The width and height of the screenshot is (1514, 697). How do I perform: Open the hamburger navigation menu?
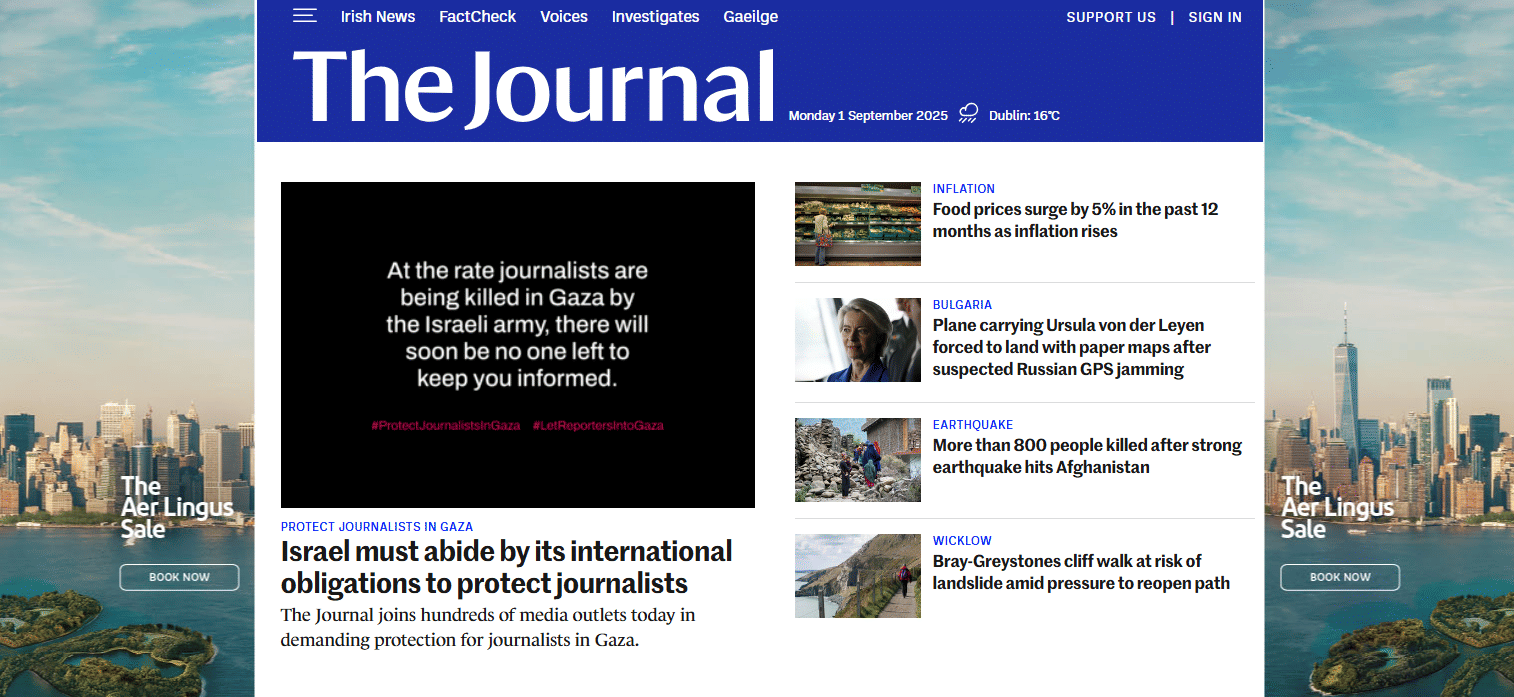[305, 15]
